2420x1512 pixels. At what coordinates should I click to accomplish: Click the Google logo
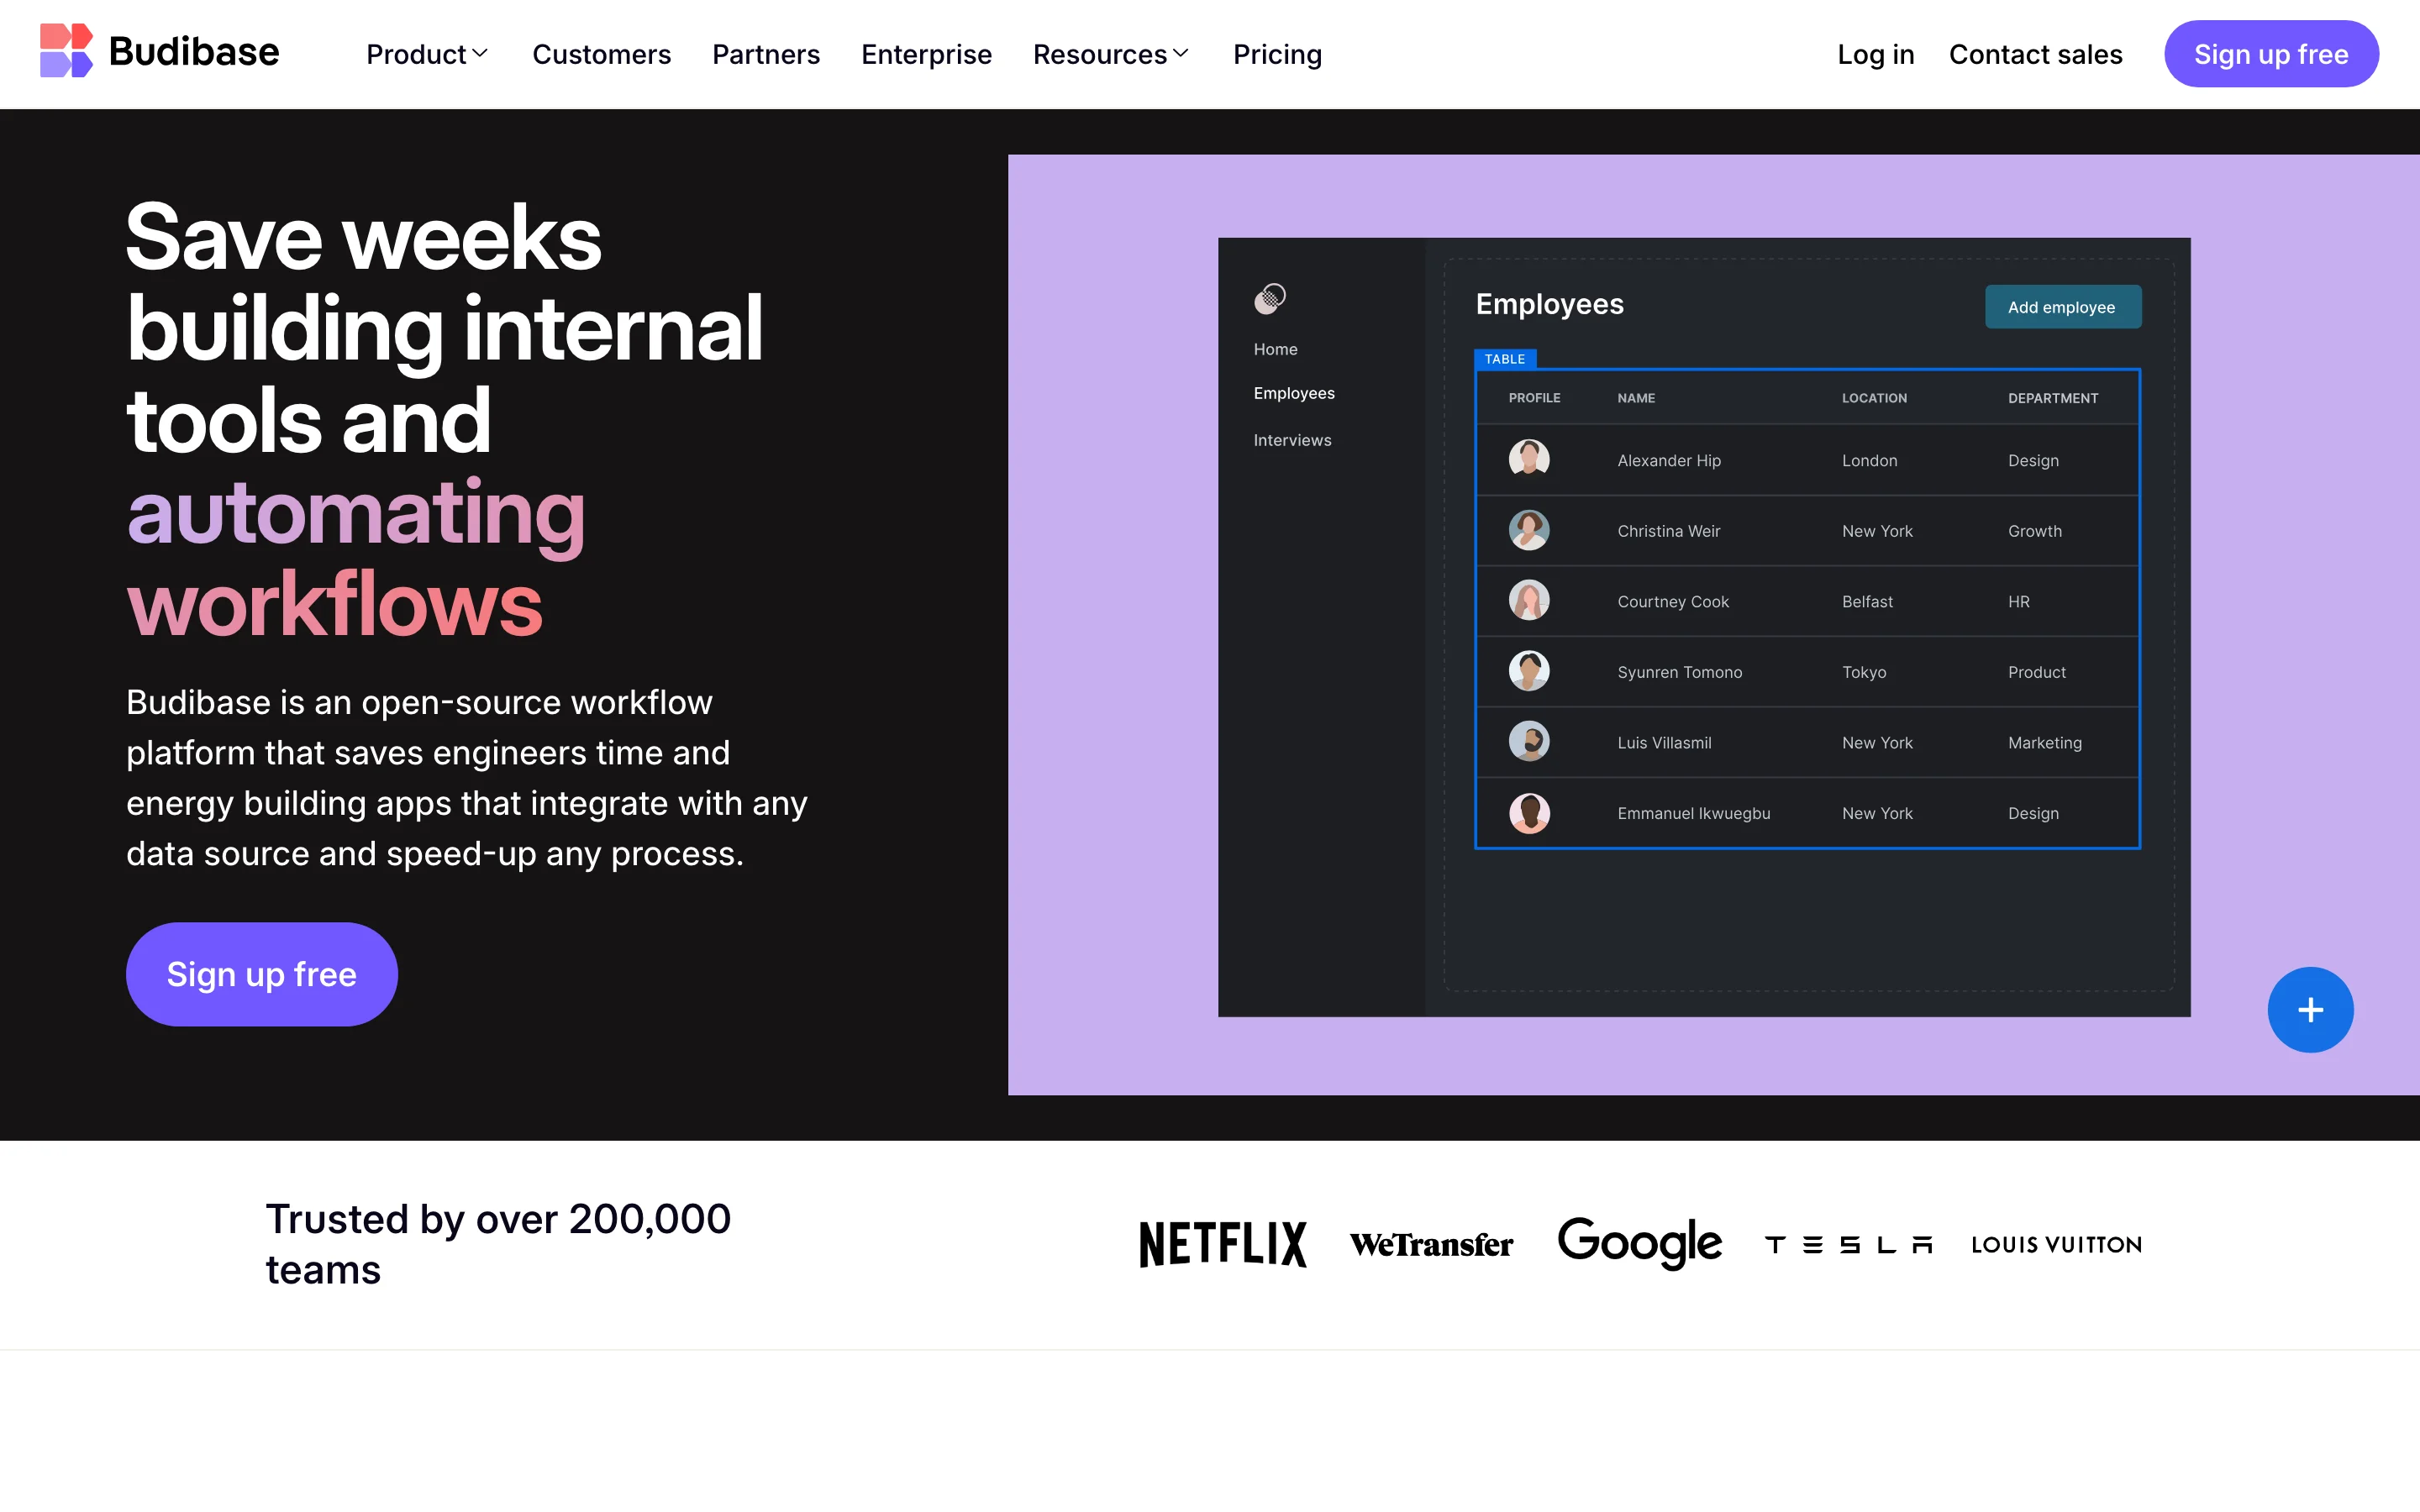point(1639,1242)
